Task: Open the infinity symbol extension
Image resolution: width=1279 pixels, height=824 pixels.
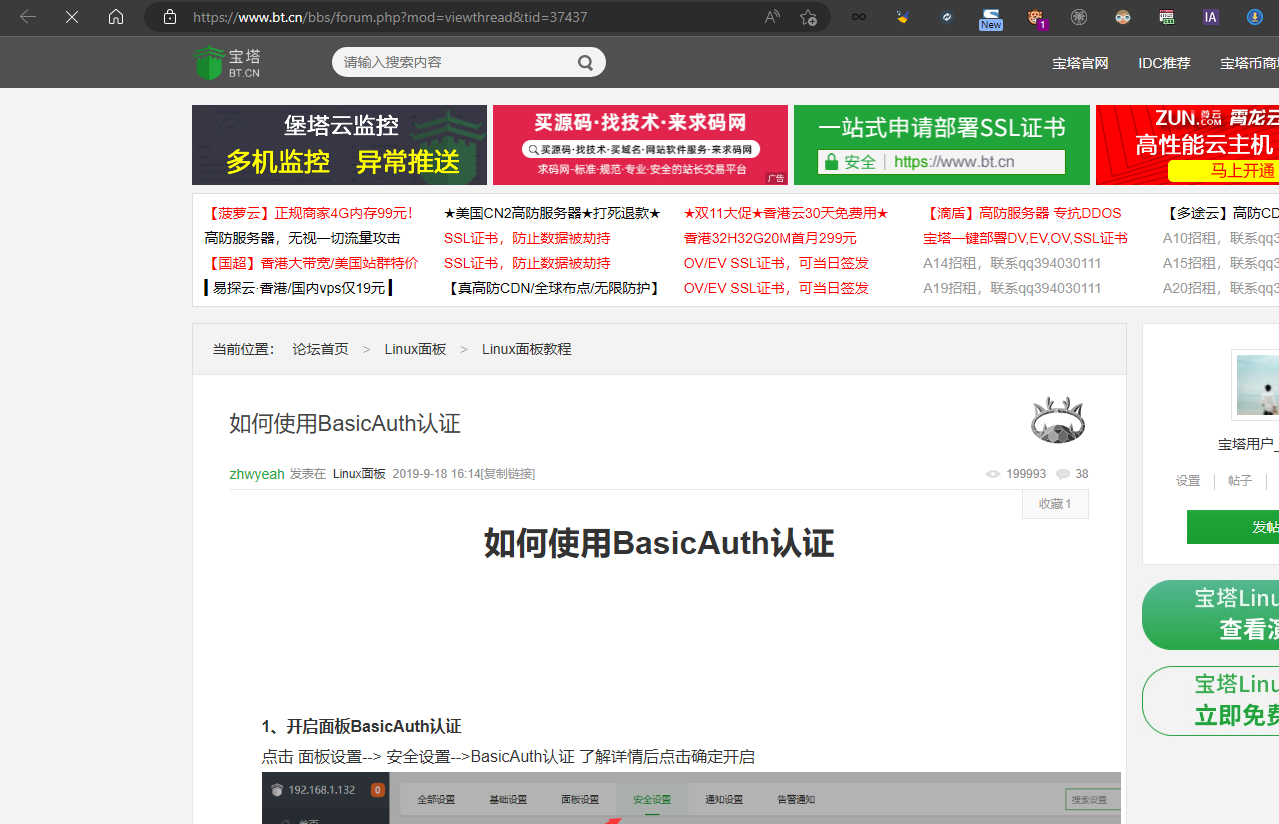Action: [x=858, y=17]
